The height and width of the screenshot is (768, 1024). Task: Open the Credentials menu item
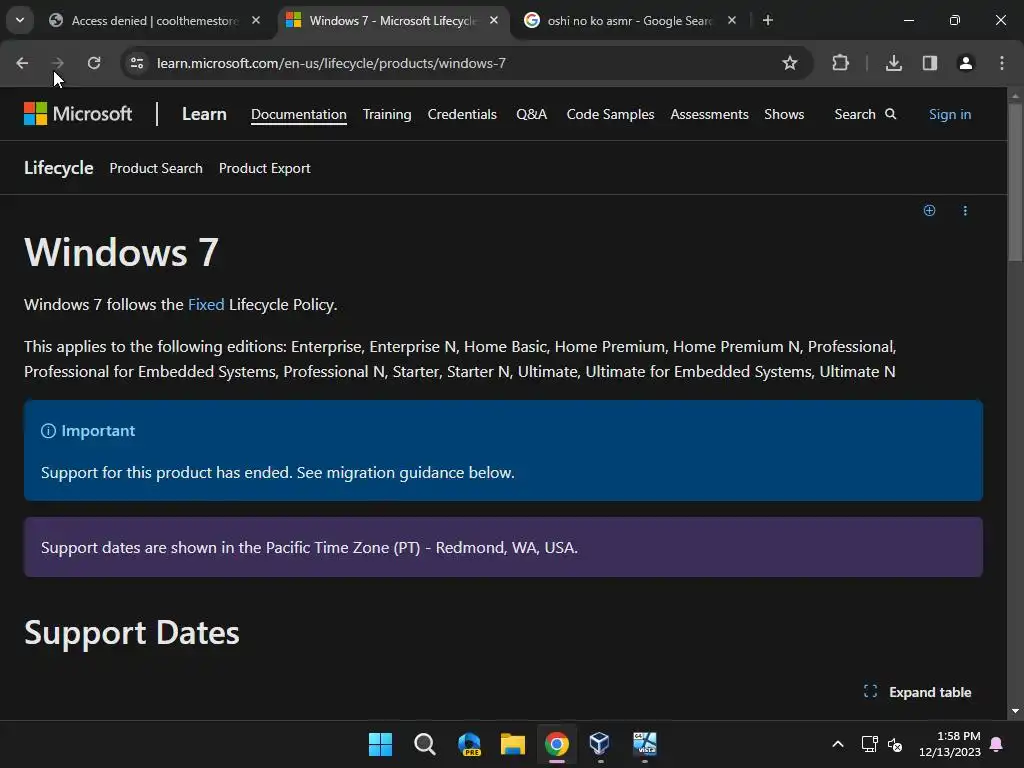(x=462, y=114)
